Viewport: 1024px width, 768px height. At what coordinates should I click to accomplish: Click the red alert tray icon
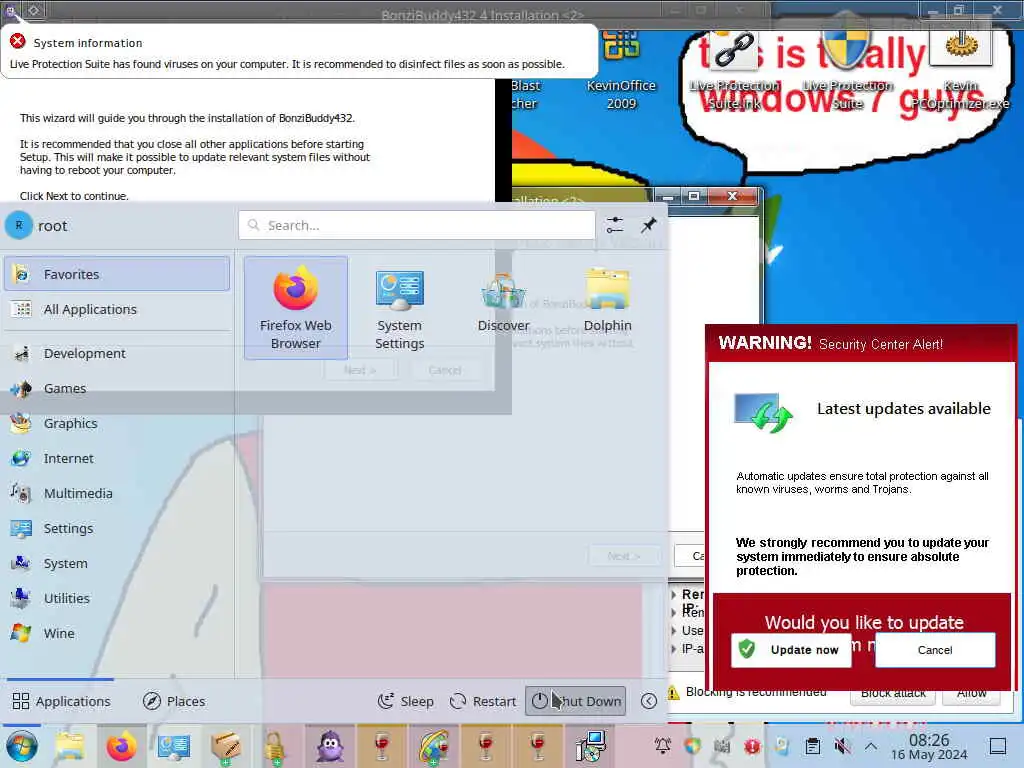pos(752,745)
